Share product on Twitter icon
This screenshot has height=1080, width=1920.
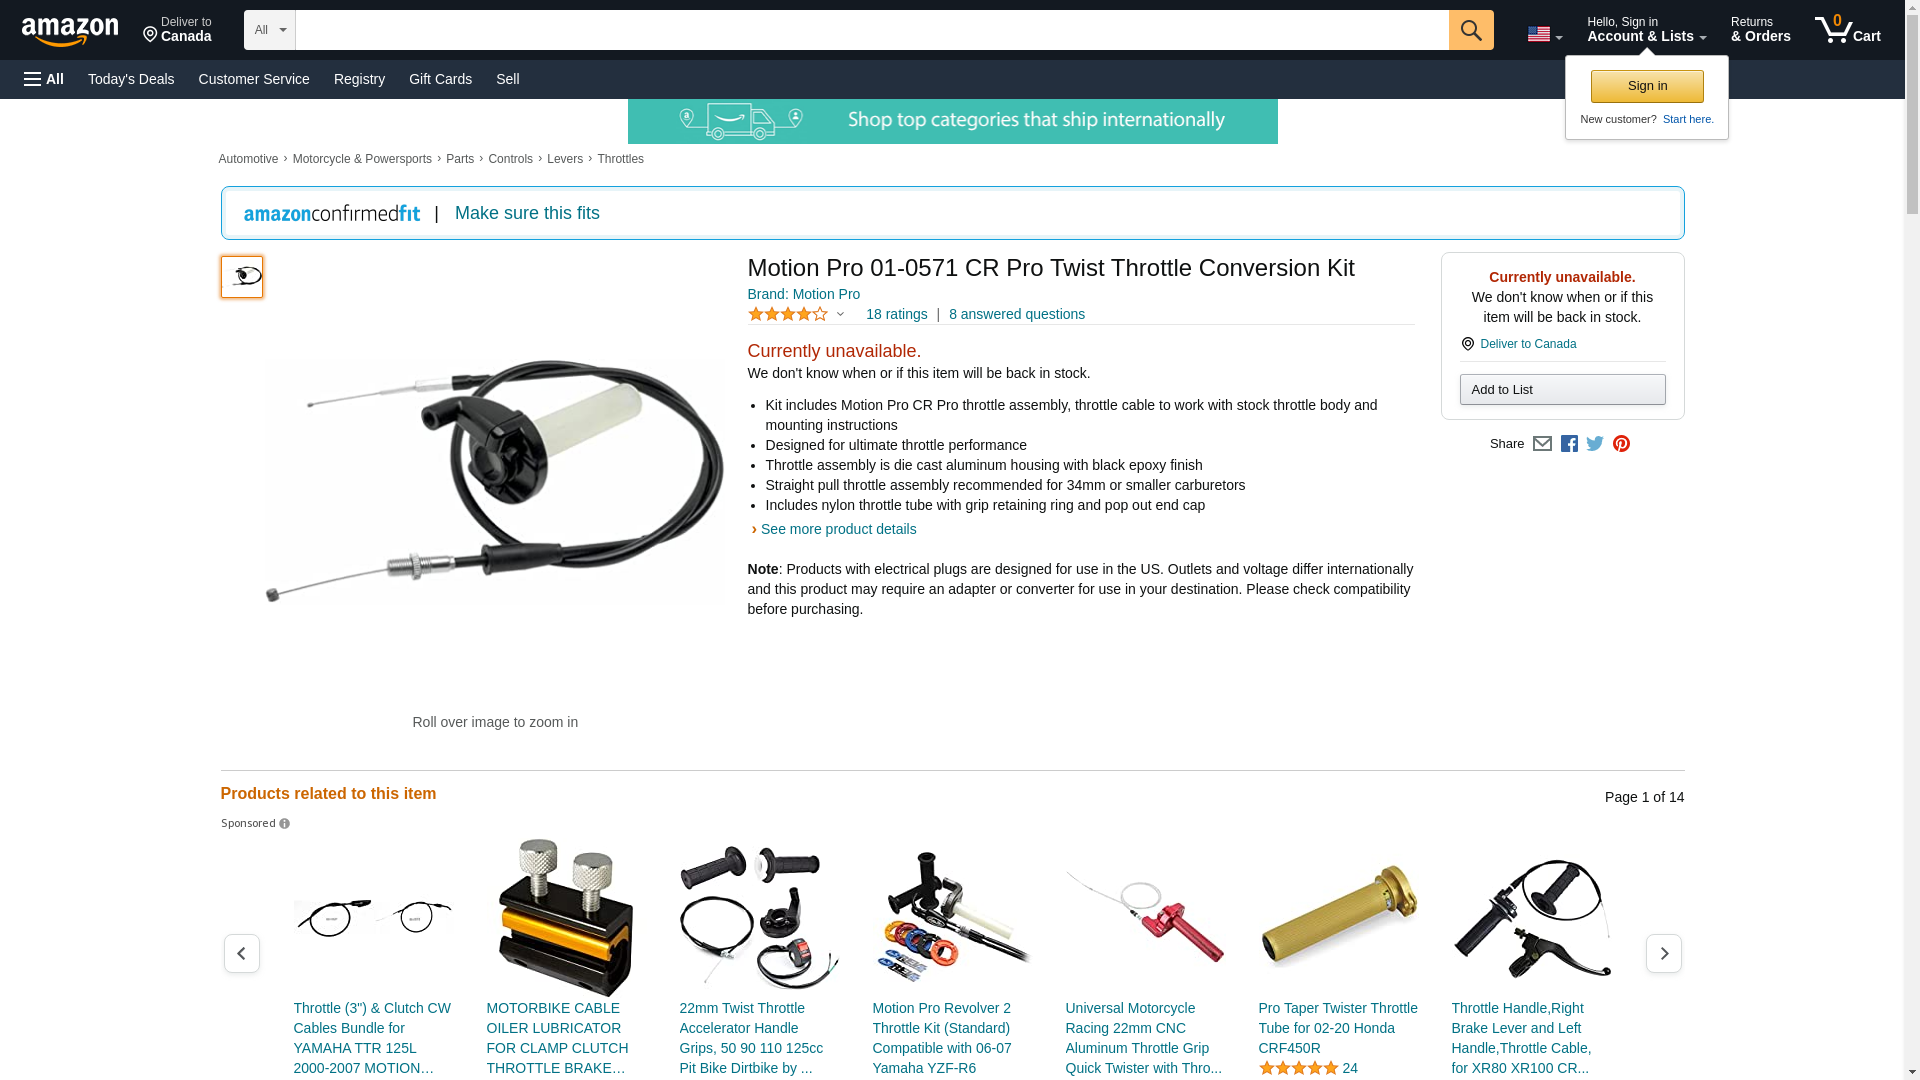(1595, 444)
